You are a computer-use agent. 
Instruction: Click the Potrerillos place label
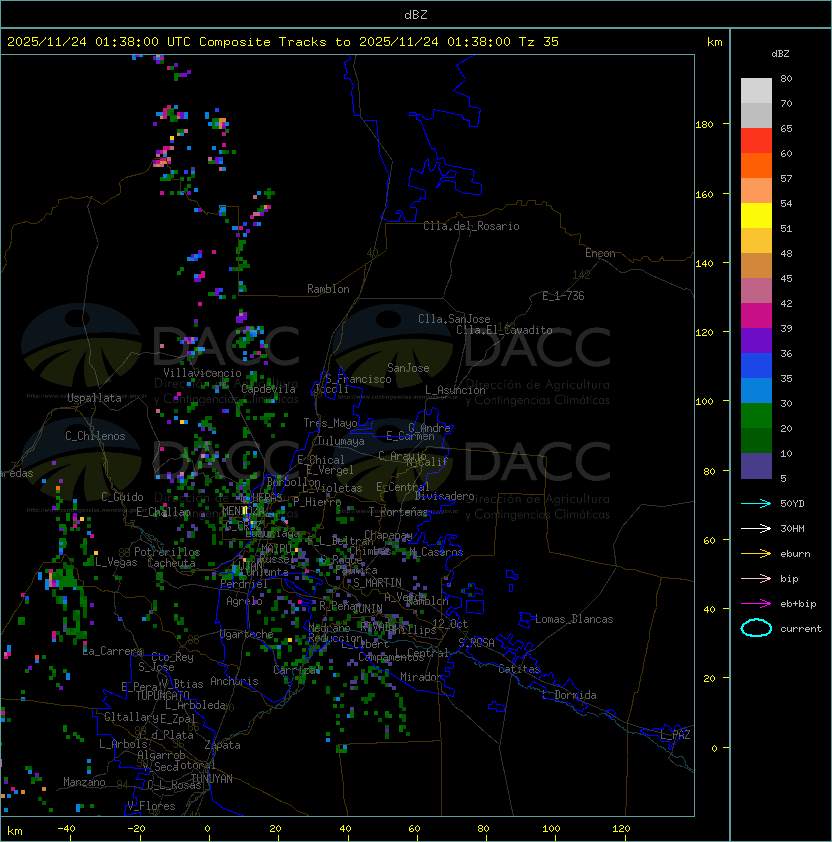point(167,552)
